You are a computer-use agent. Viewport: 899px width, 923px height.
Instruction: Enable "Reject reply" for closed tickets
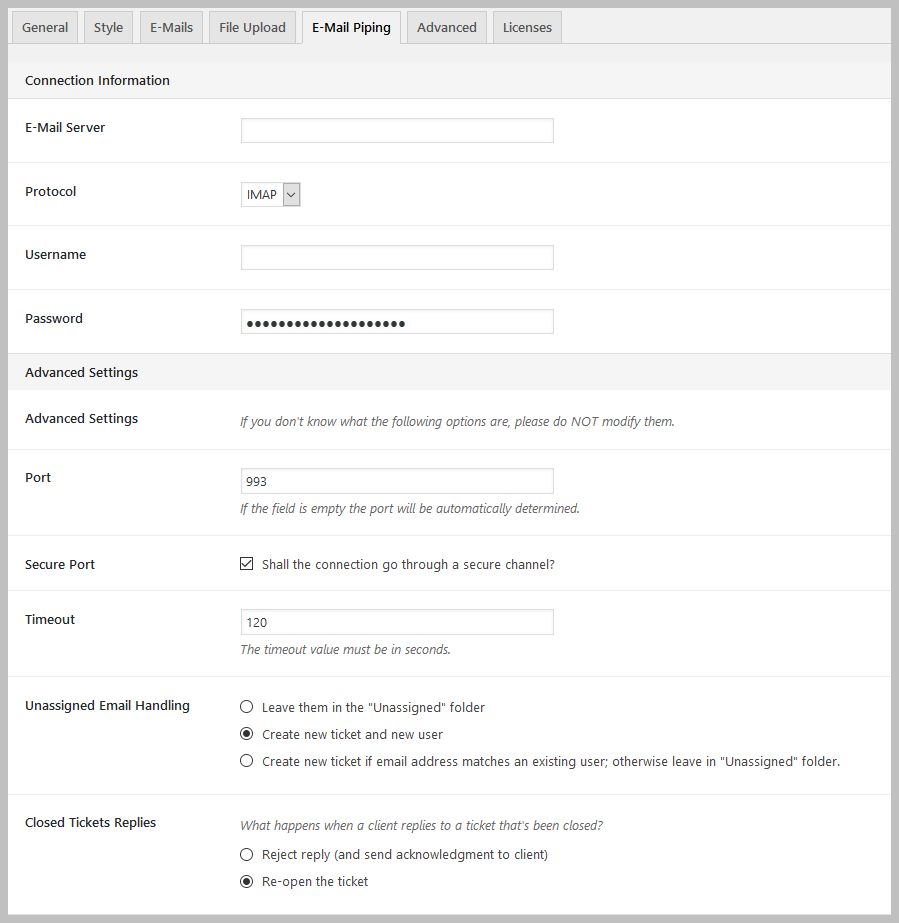click(246, 854)
